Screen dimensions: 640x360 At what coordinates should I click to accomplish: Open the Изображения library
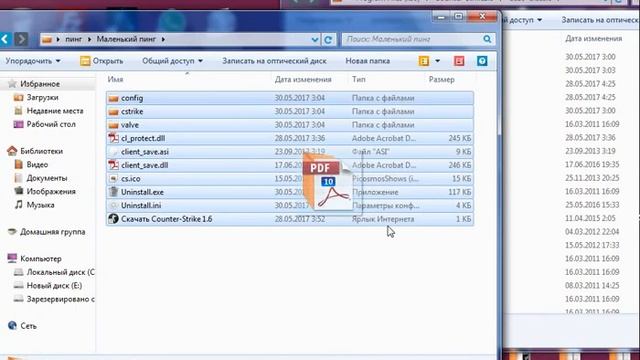click(x=51, y=192)
